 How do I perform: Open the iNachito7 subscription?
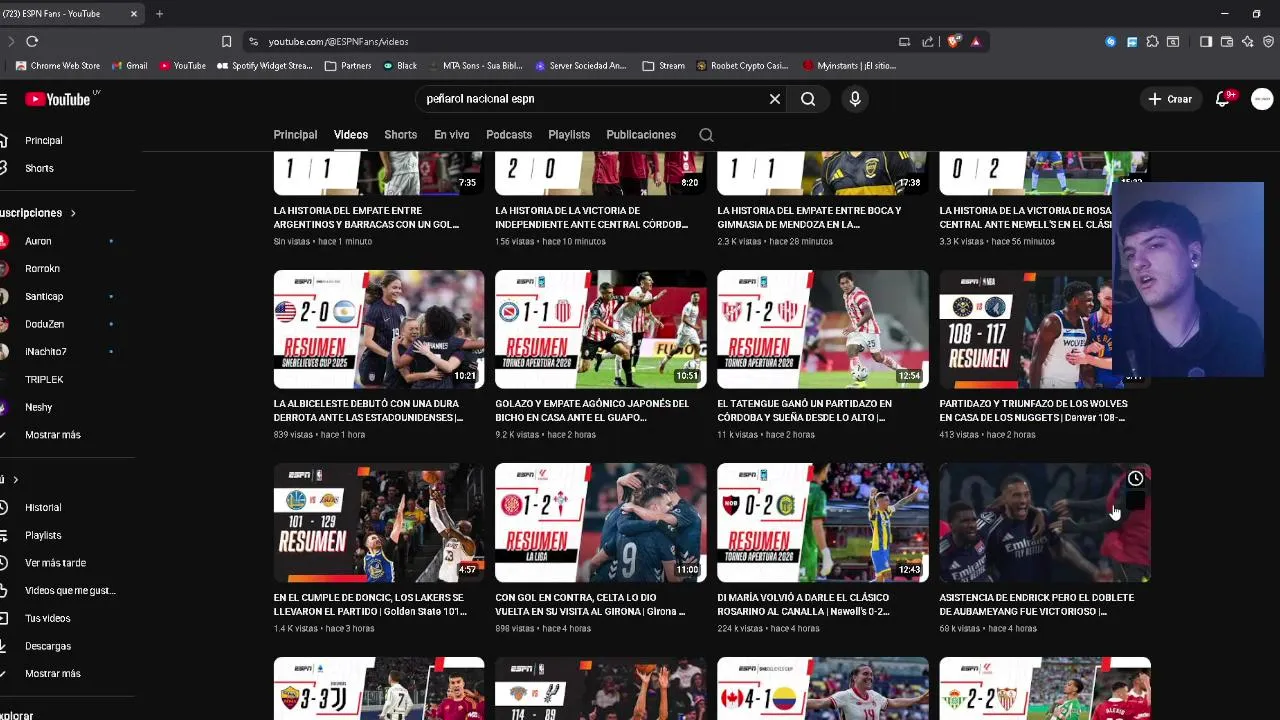[x=46, y=352]
